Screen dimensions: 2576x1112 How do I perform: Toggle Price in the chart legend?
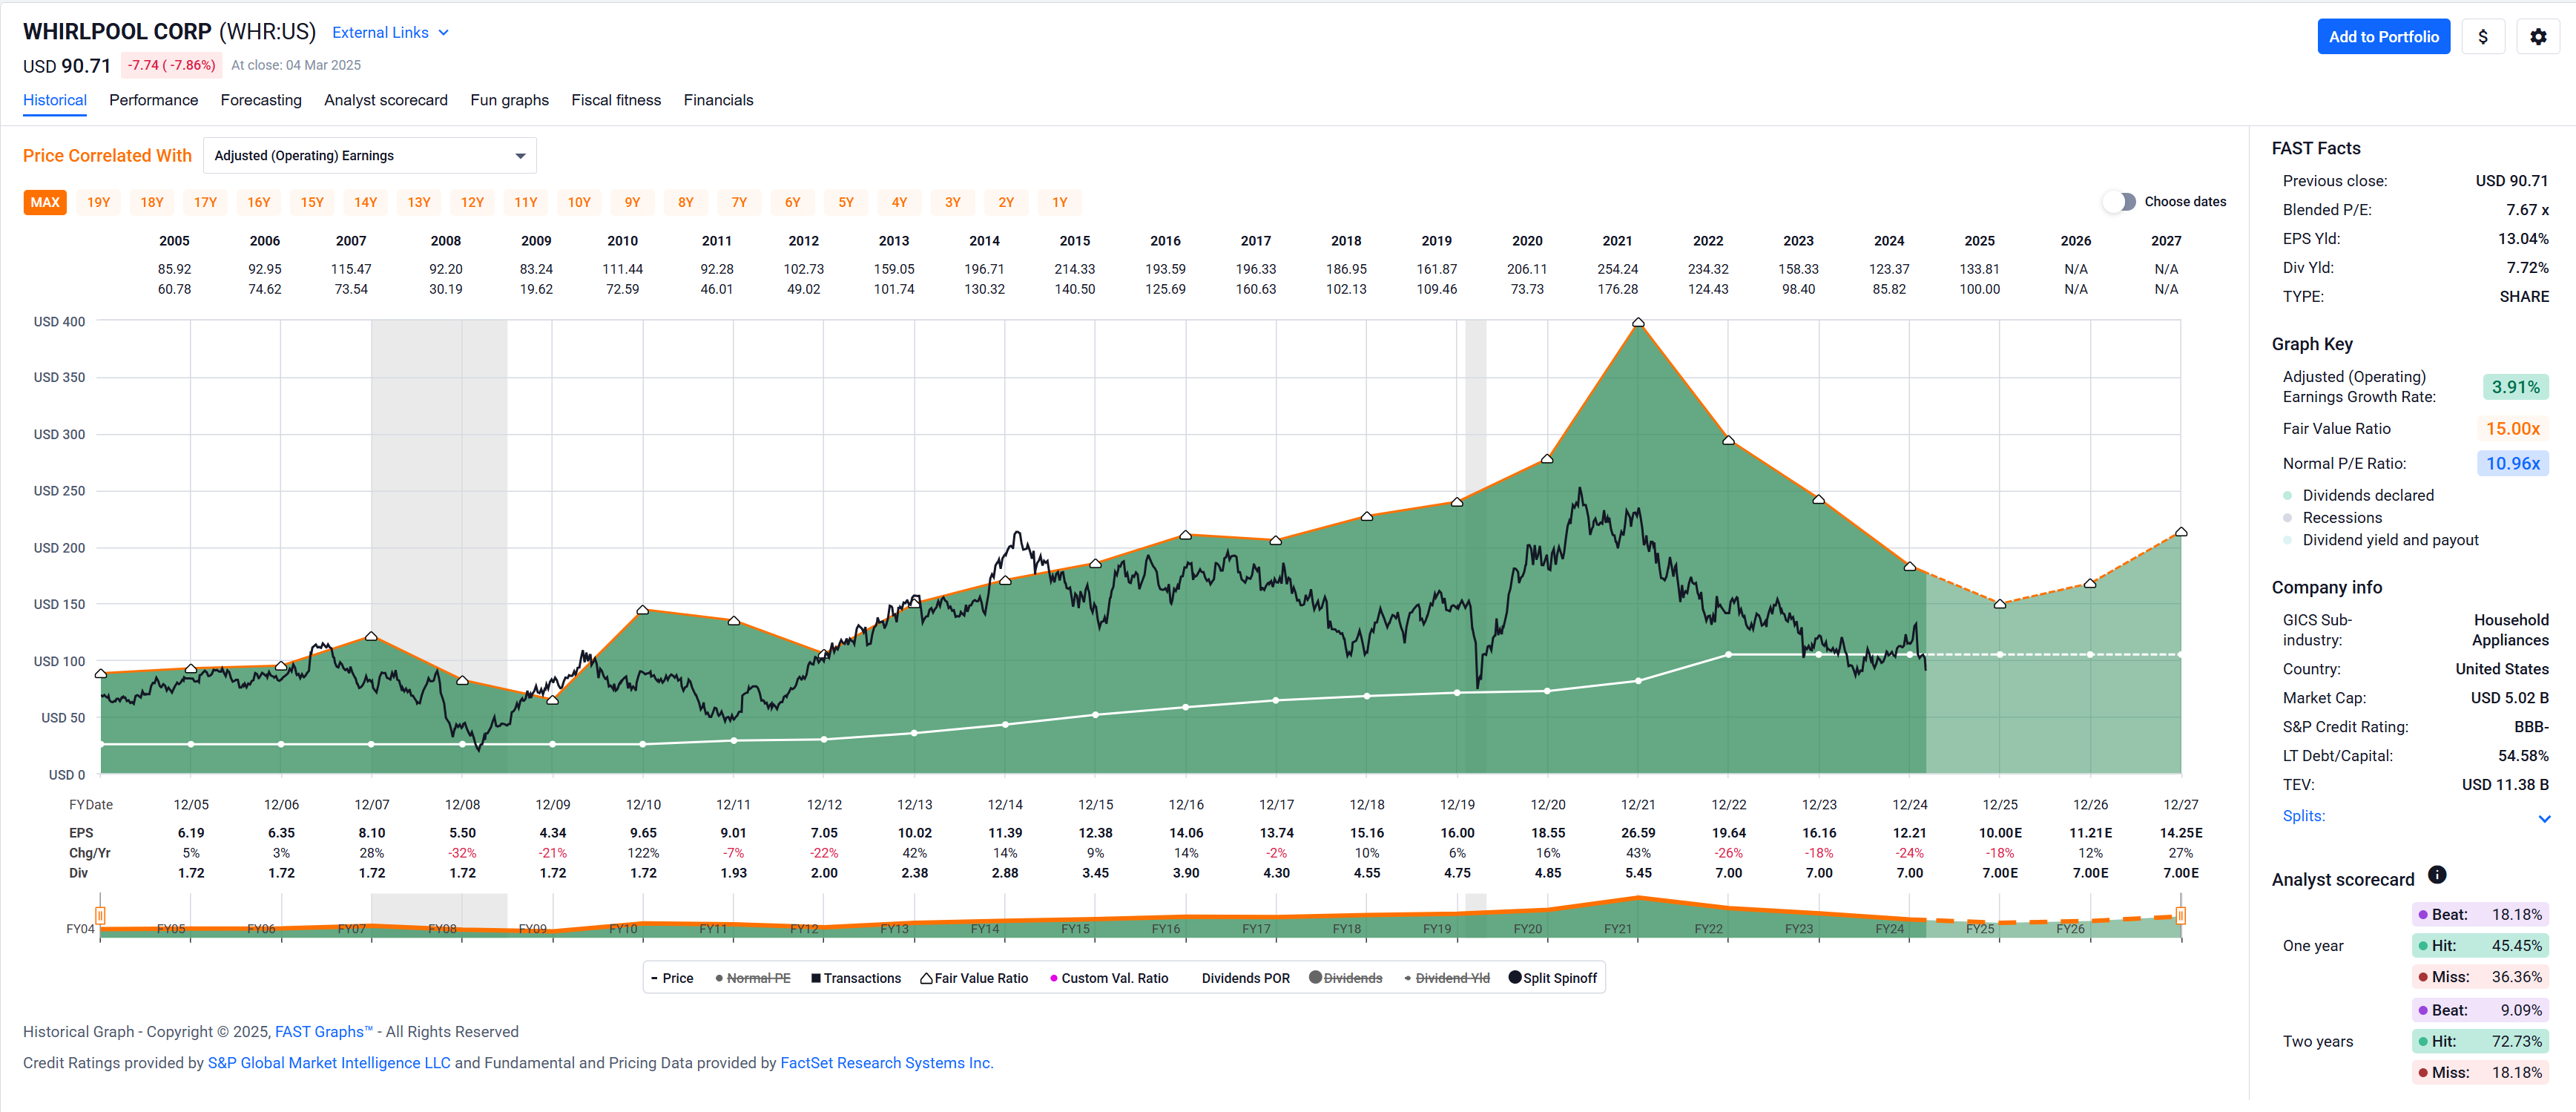point(671,978)
